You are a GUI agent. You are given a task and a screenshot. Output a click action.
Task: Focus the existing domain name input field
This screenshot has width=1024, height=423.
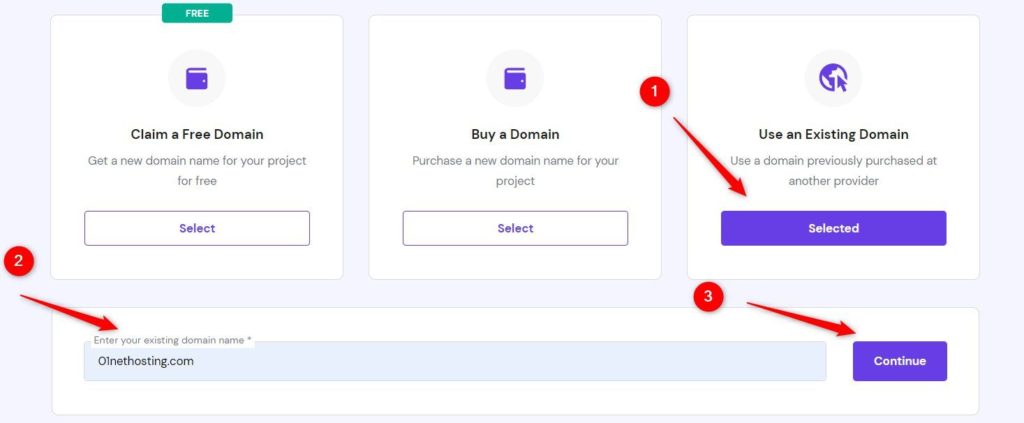(x=455, y=362)
